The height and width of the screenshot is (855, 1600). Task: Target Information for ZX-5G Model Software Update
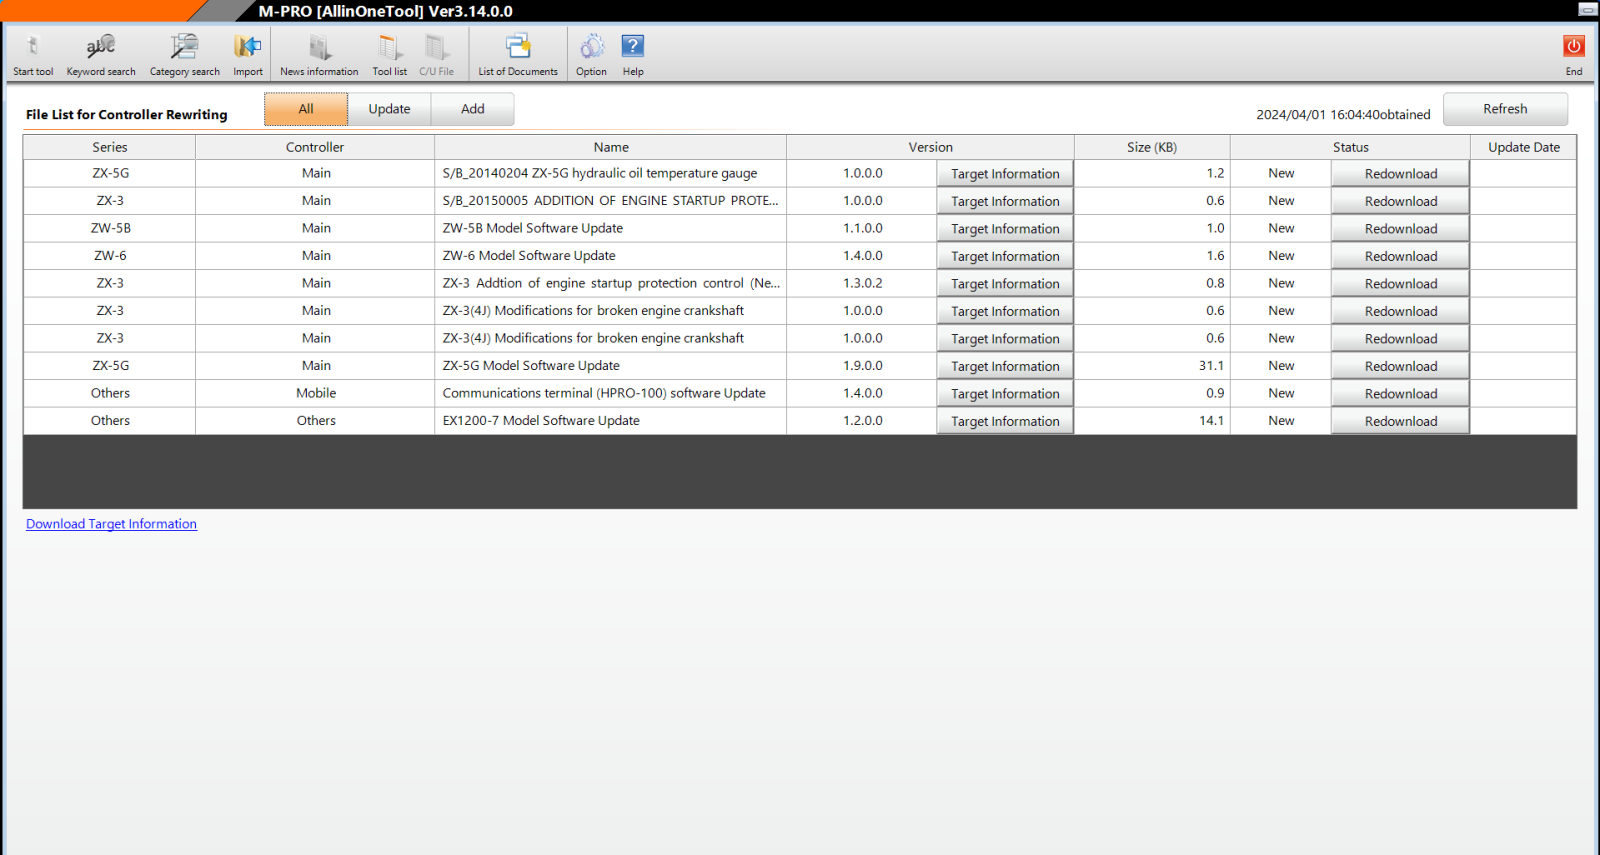click(1005, 366)
